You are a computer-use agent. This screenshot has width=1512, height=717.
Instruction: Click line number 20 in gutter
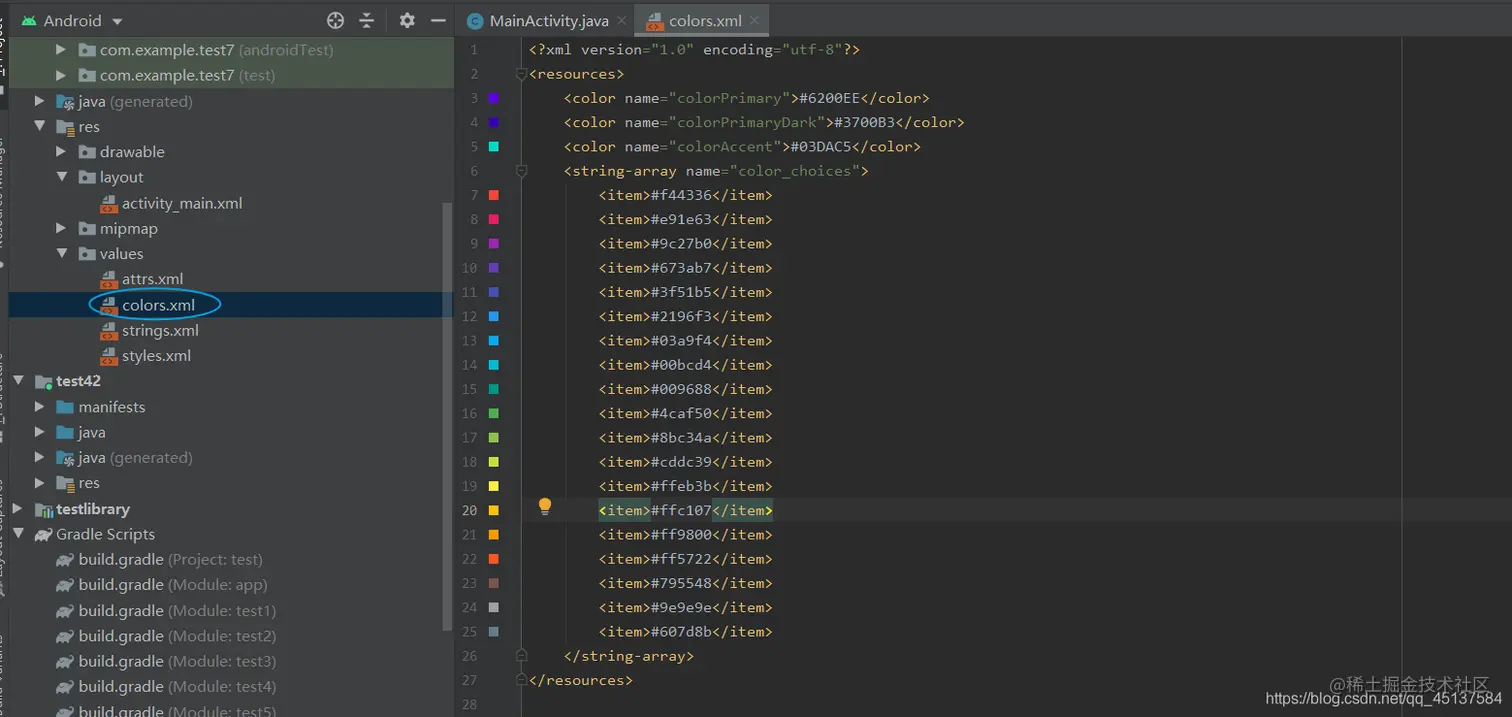pyautogui.click(x=470, y=510)
